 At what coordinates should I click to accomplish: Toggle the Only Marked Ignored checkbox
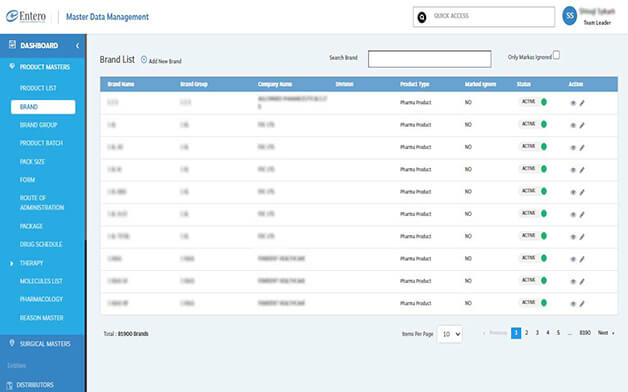[556, 55]
